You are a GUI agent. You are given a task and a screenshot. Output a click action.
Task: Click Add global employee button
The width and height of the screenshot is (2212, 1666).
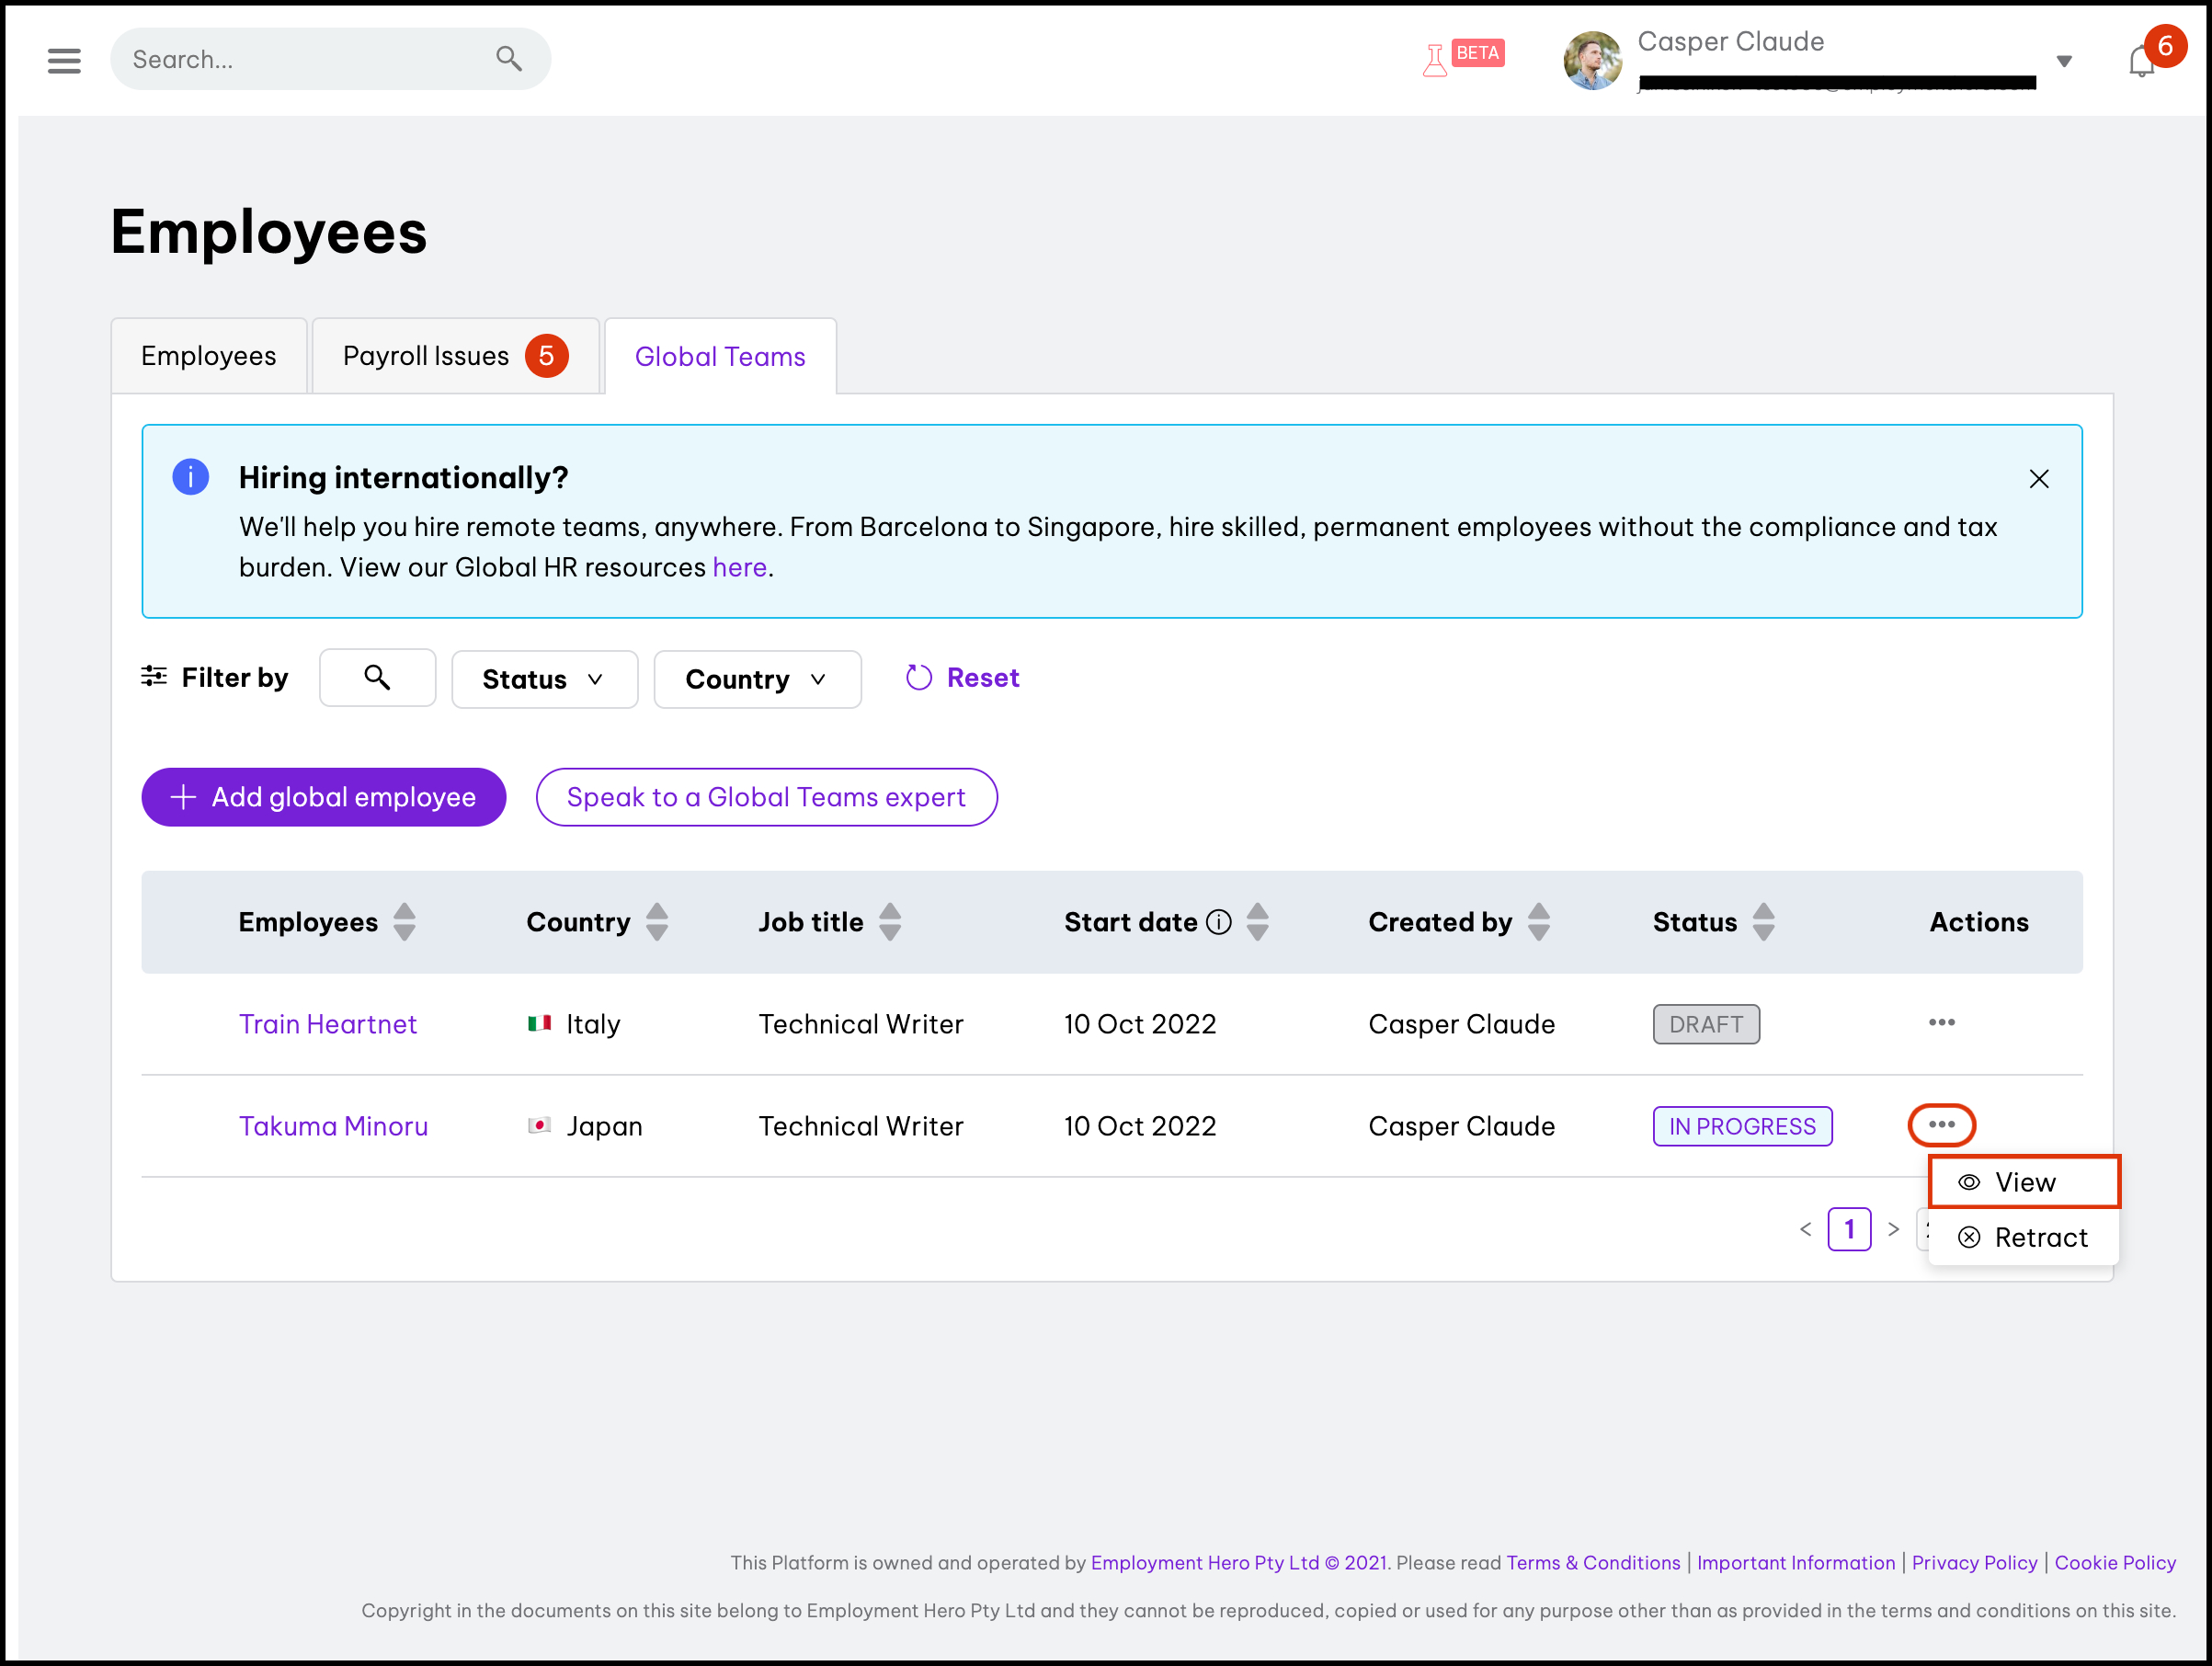(x=323, y=797)
